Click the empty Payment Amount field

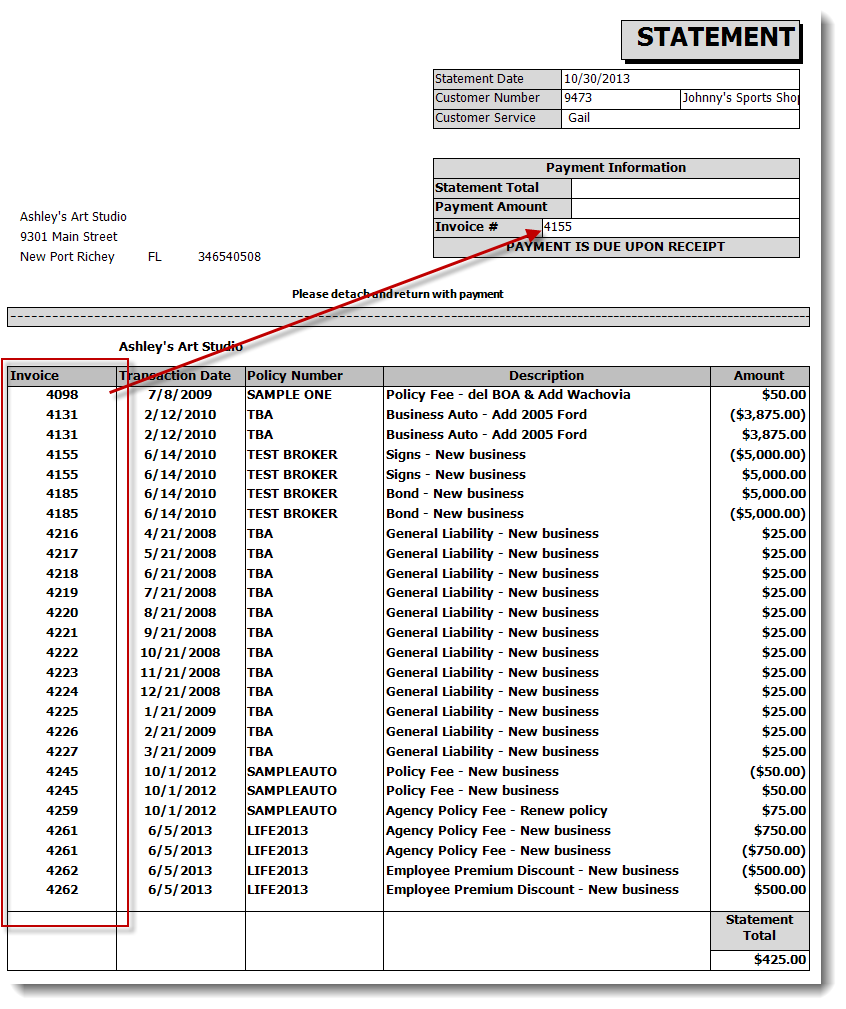685,208
